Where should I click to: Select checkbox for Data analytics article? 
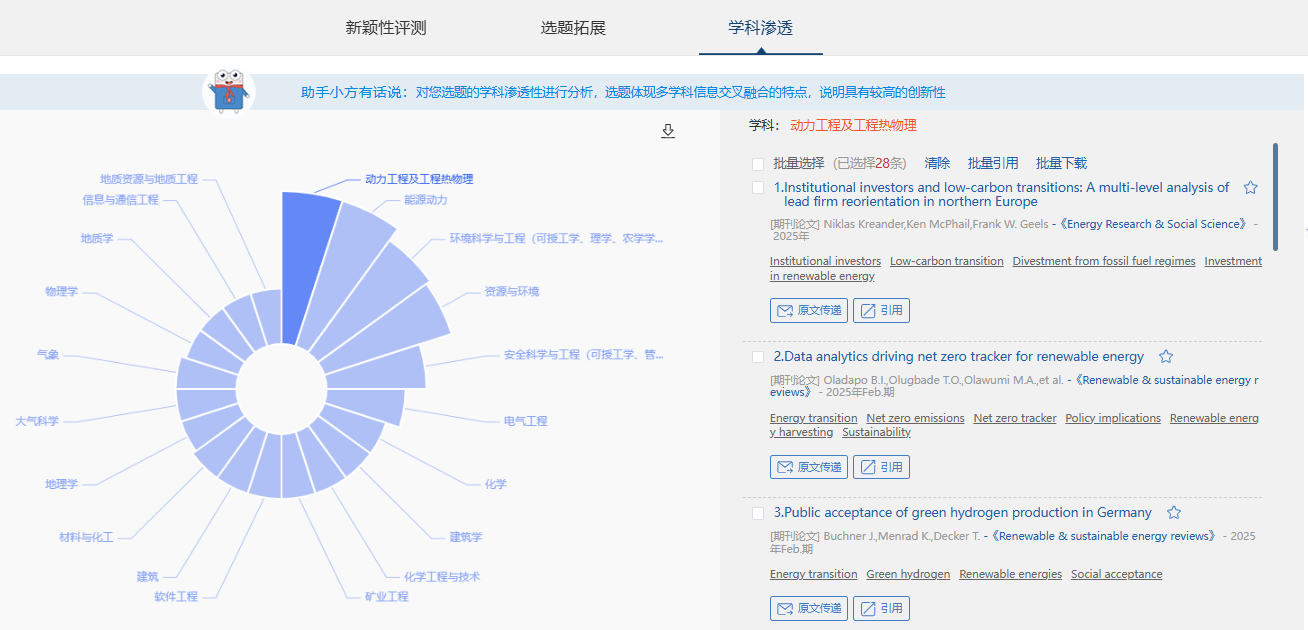click(x=758, y=357)
